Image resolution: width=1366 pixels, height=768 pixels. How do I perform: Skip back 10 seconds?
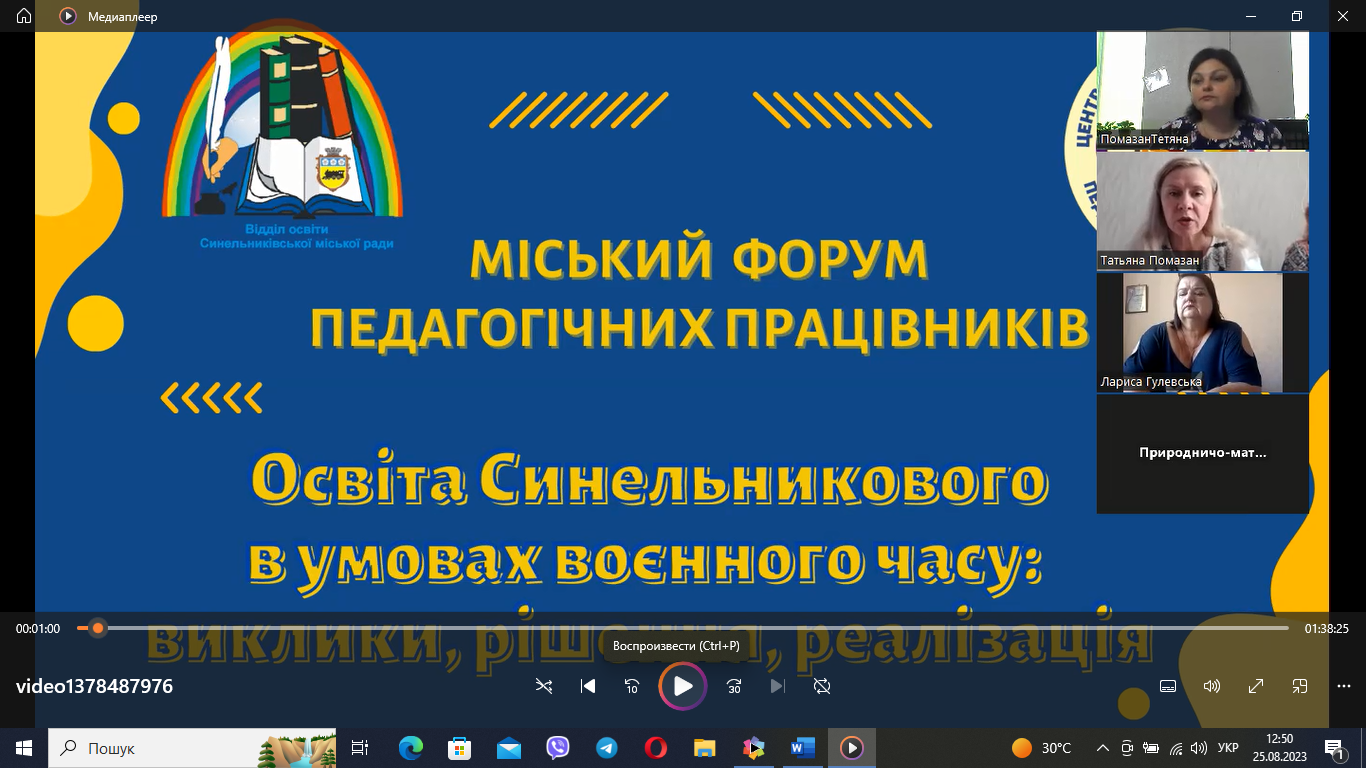tap(632, 686)
